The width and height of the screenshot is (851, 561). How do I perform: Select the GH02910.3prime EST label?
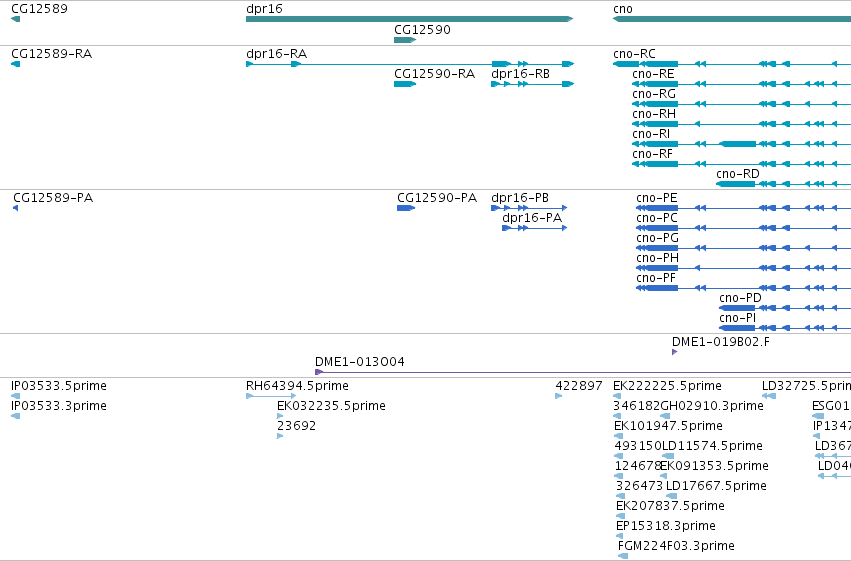click(712, 406)
